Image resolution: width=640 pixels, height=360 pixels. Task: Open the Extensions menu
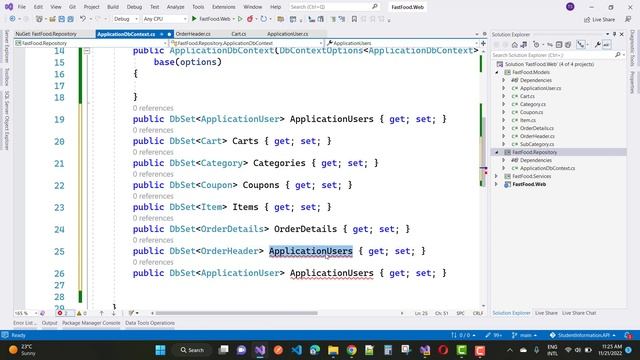[x=224, y=7]
